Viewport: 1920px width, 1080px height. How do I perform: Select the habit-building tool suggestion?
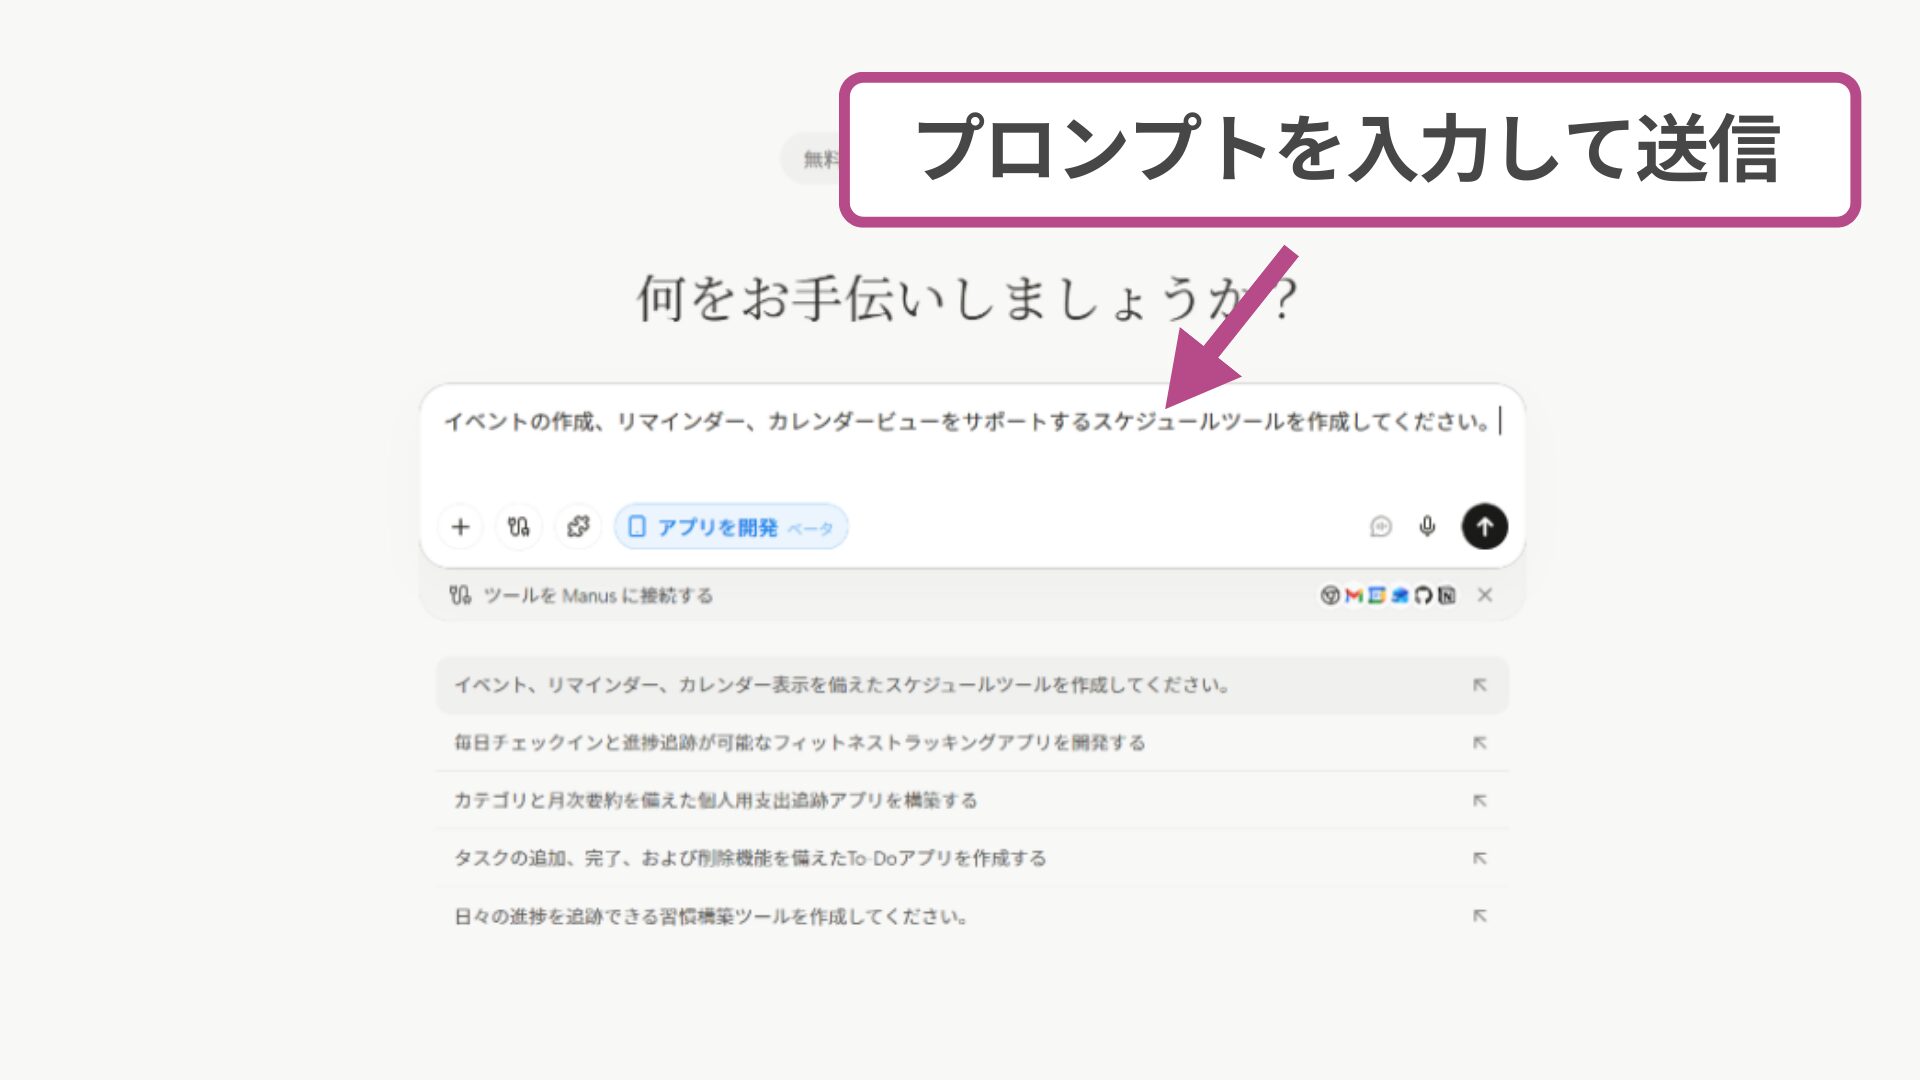pos(710,915)
